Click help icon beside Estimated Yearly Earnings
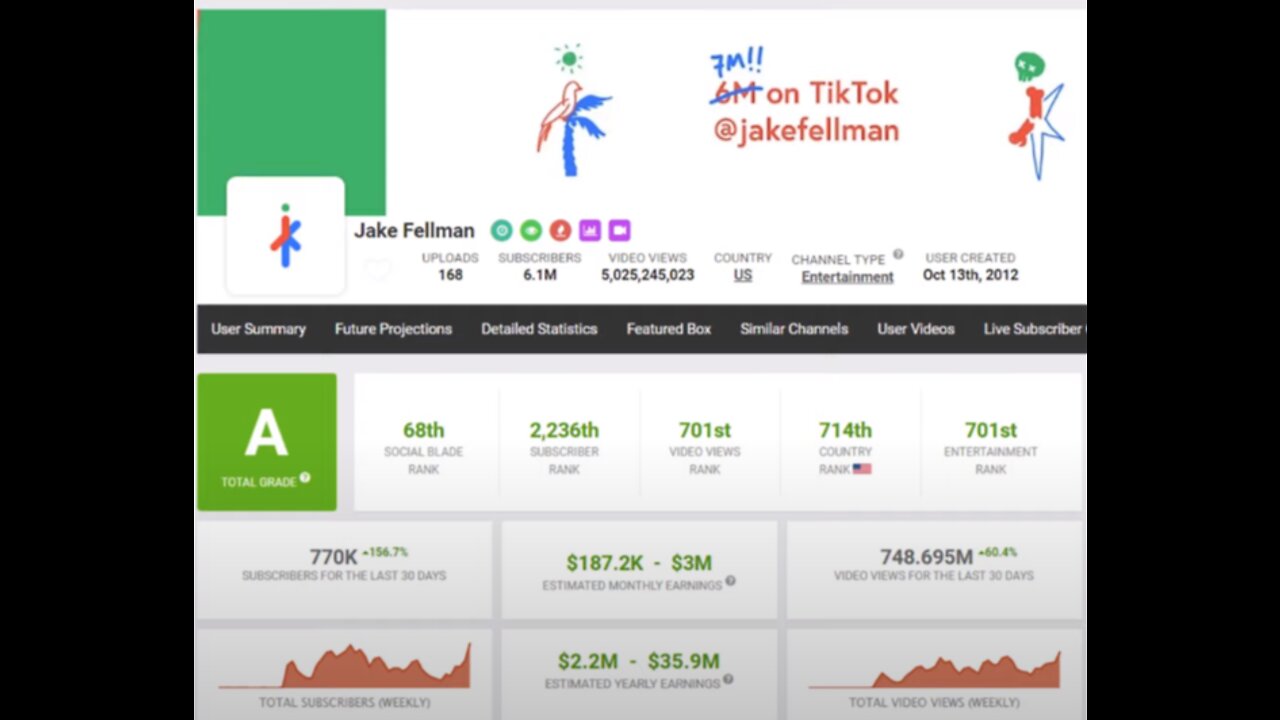1280x720 pixels. (728, 679)
